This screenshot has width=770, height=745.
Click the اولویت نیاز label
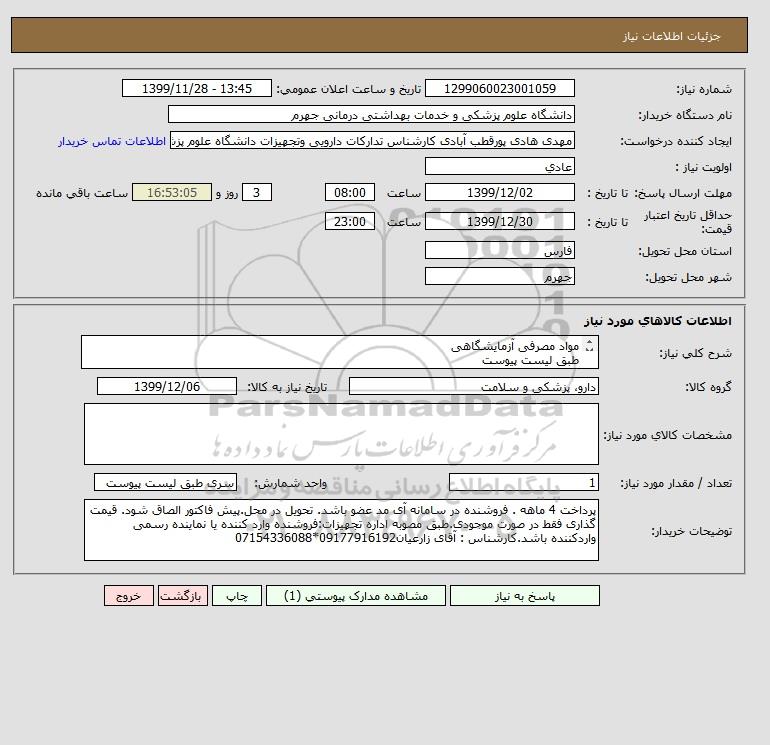[x=704, y=167]
